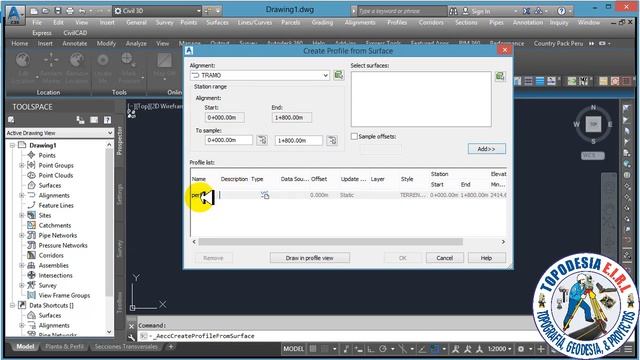
Task: Collapse the Drawing1 tree node
Action: (x=12, y=145)
